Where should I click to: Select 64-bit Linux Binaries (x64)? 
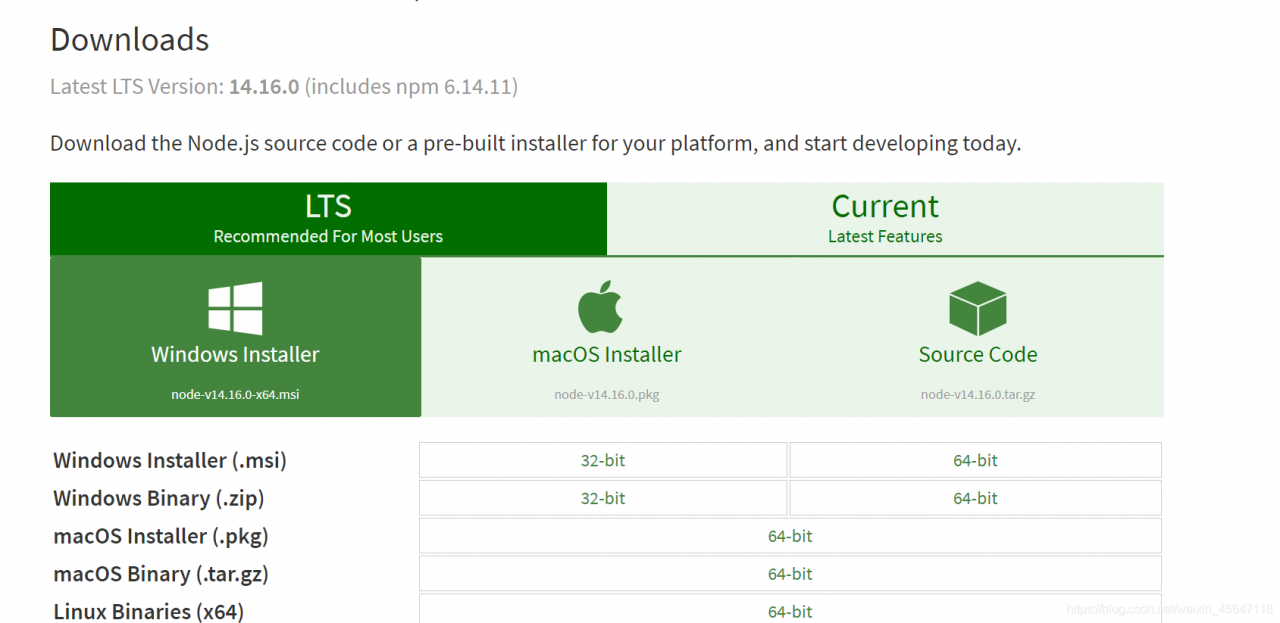pos(790,609)
